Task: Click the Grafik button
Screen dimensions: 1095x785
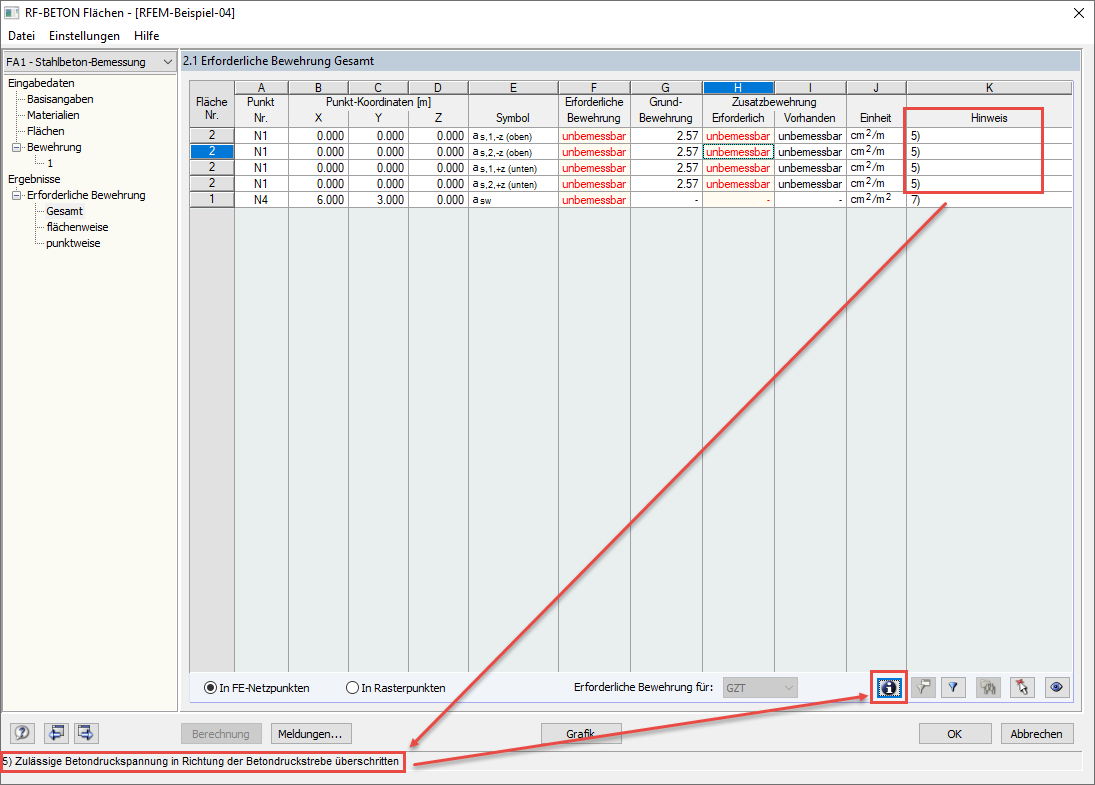Action: [581, 734]
